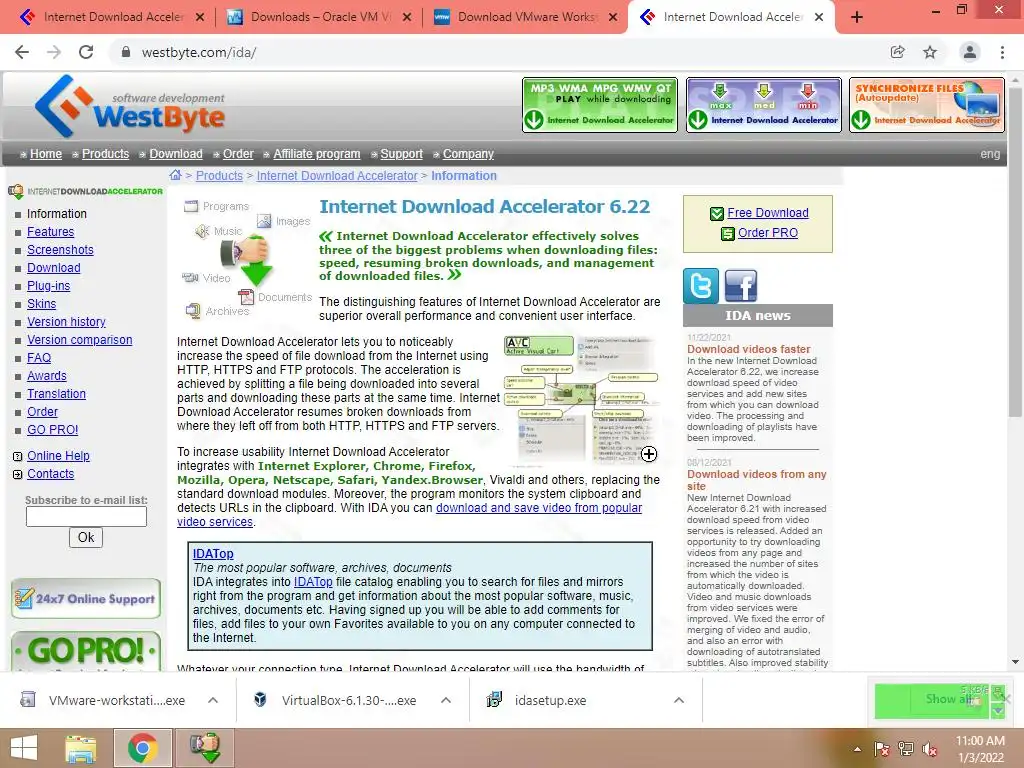Click the muted volume tray icon
Viewport: 1024px width, 768px height.
click(x=930, y=749)
